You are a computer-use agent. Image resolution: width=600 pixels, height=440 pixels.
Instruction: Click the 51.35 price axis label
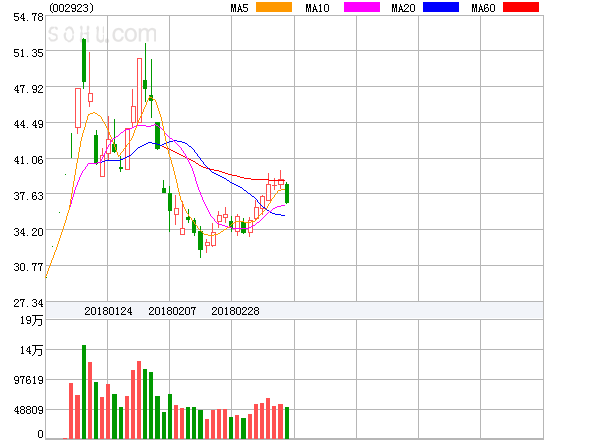pos(28,53)
